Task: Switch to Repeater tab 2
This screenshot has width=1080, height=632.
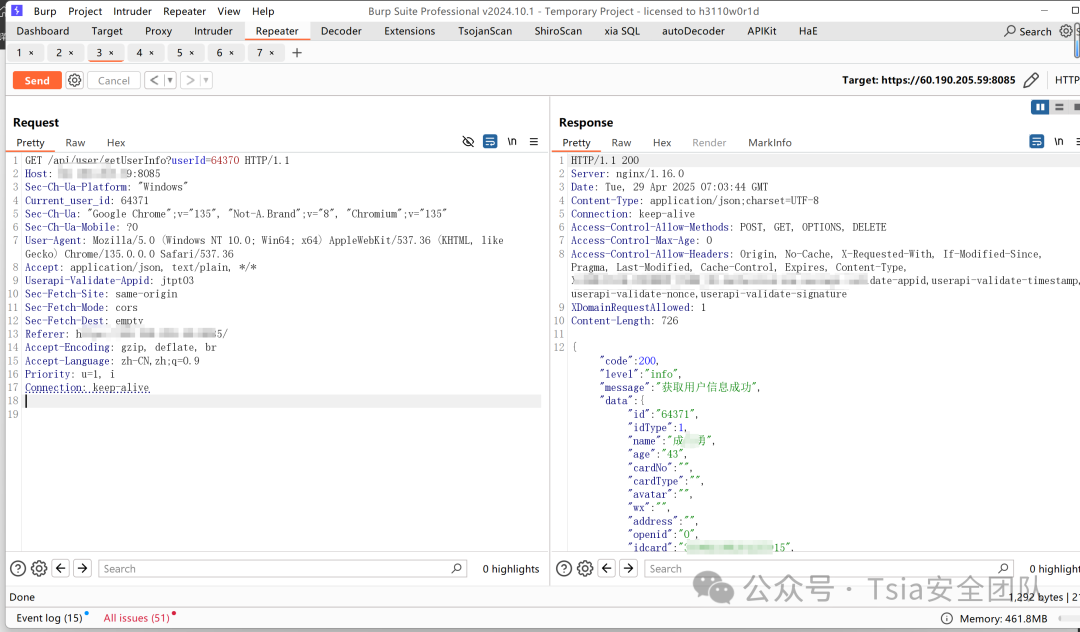Action: click(x=59, y=52)
